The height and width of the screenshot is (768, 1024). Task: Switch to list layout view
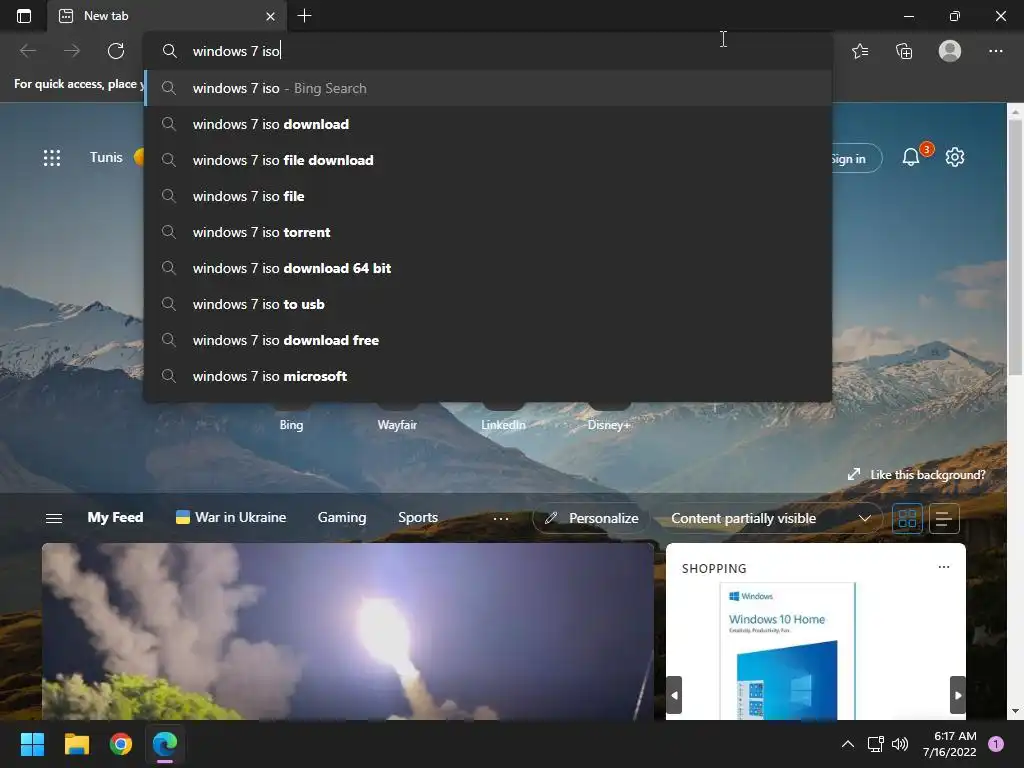[x=944, y=519]
